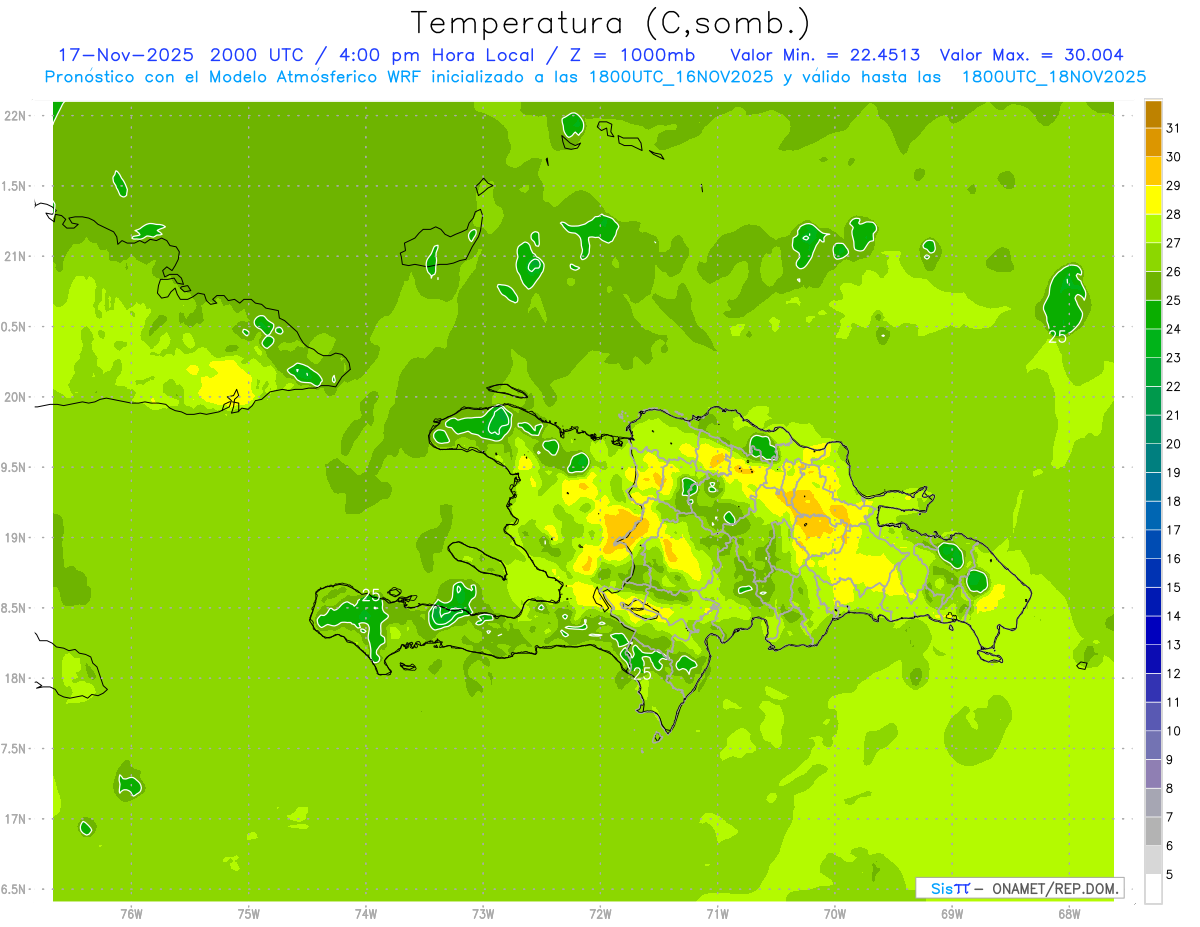The height and width of the screenshot is (927, 1200).
Task: Pick the light gray colorbar swatch between 5 and 6
Action: (x=1153, y=860)
